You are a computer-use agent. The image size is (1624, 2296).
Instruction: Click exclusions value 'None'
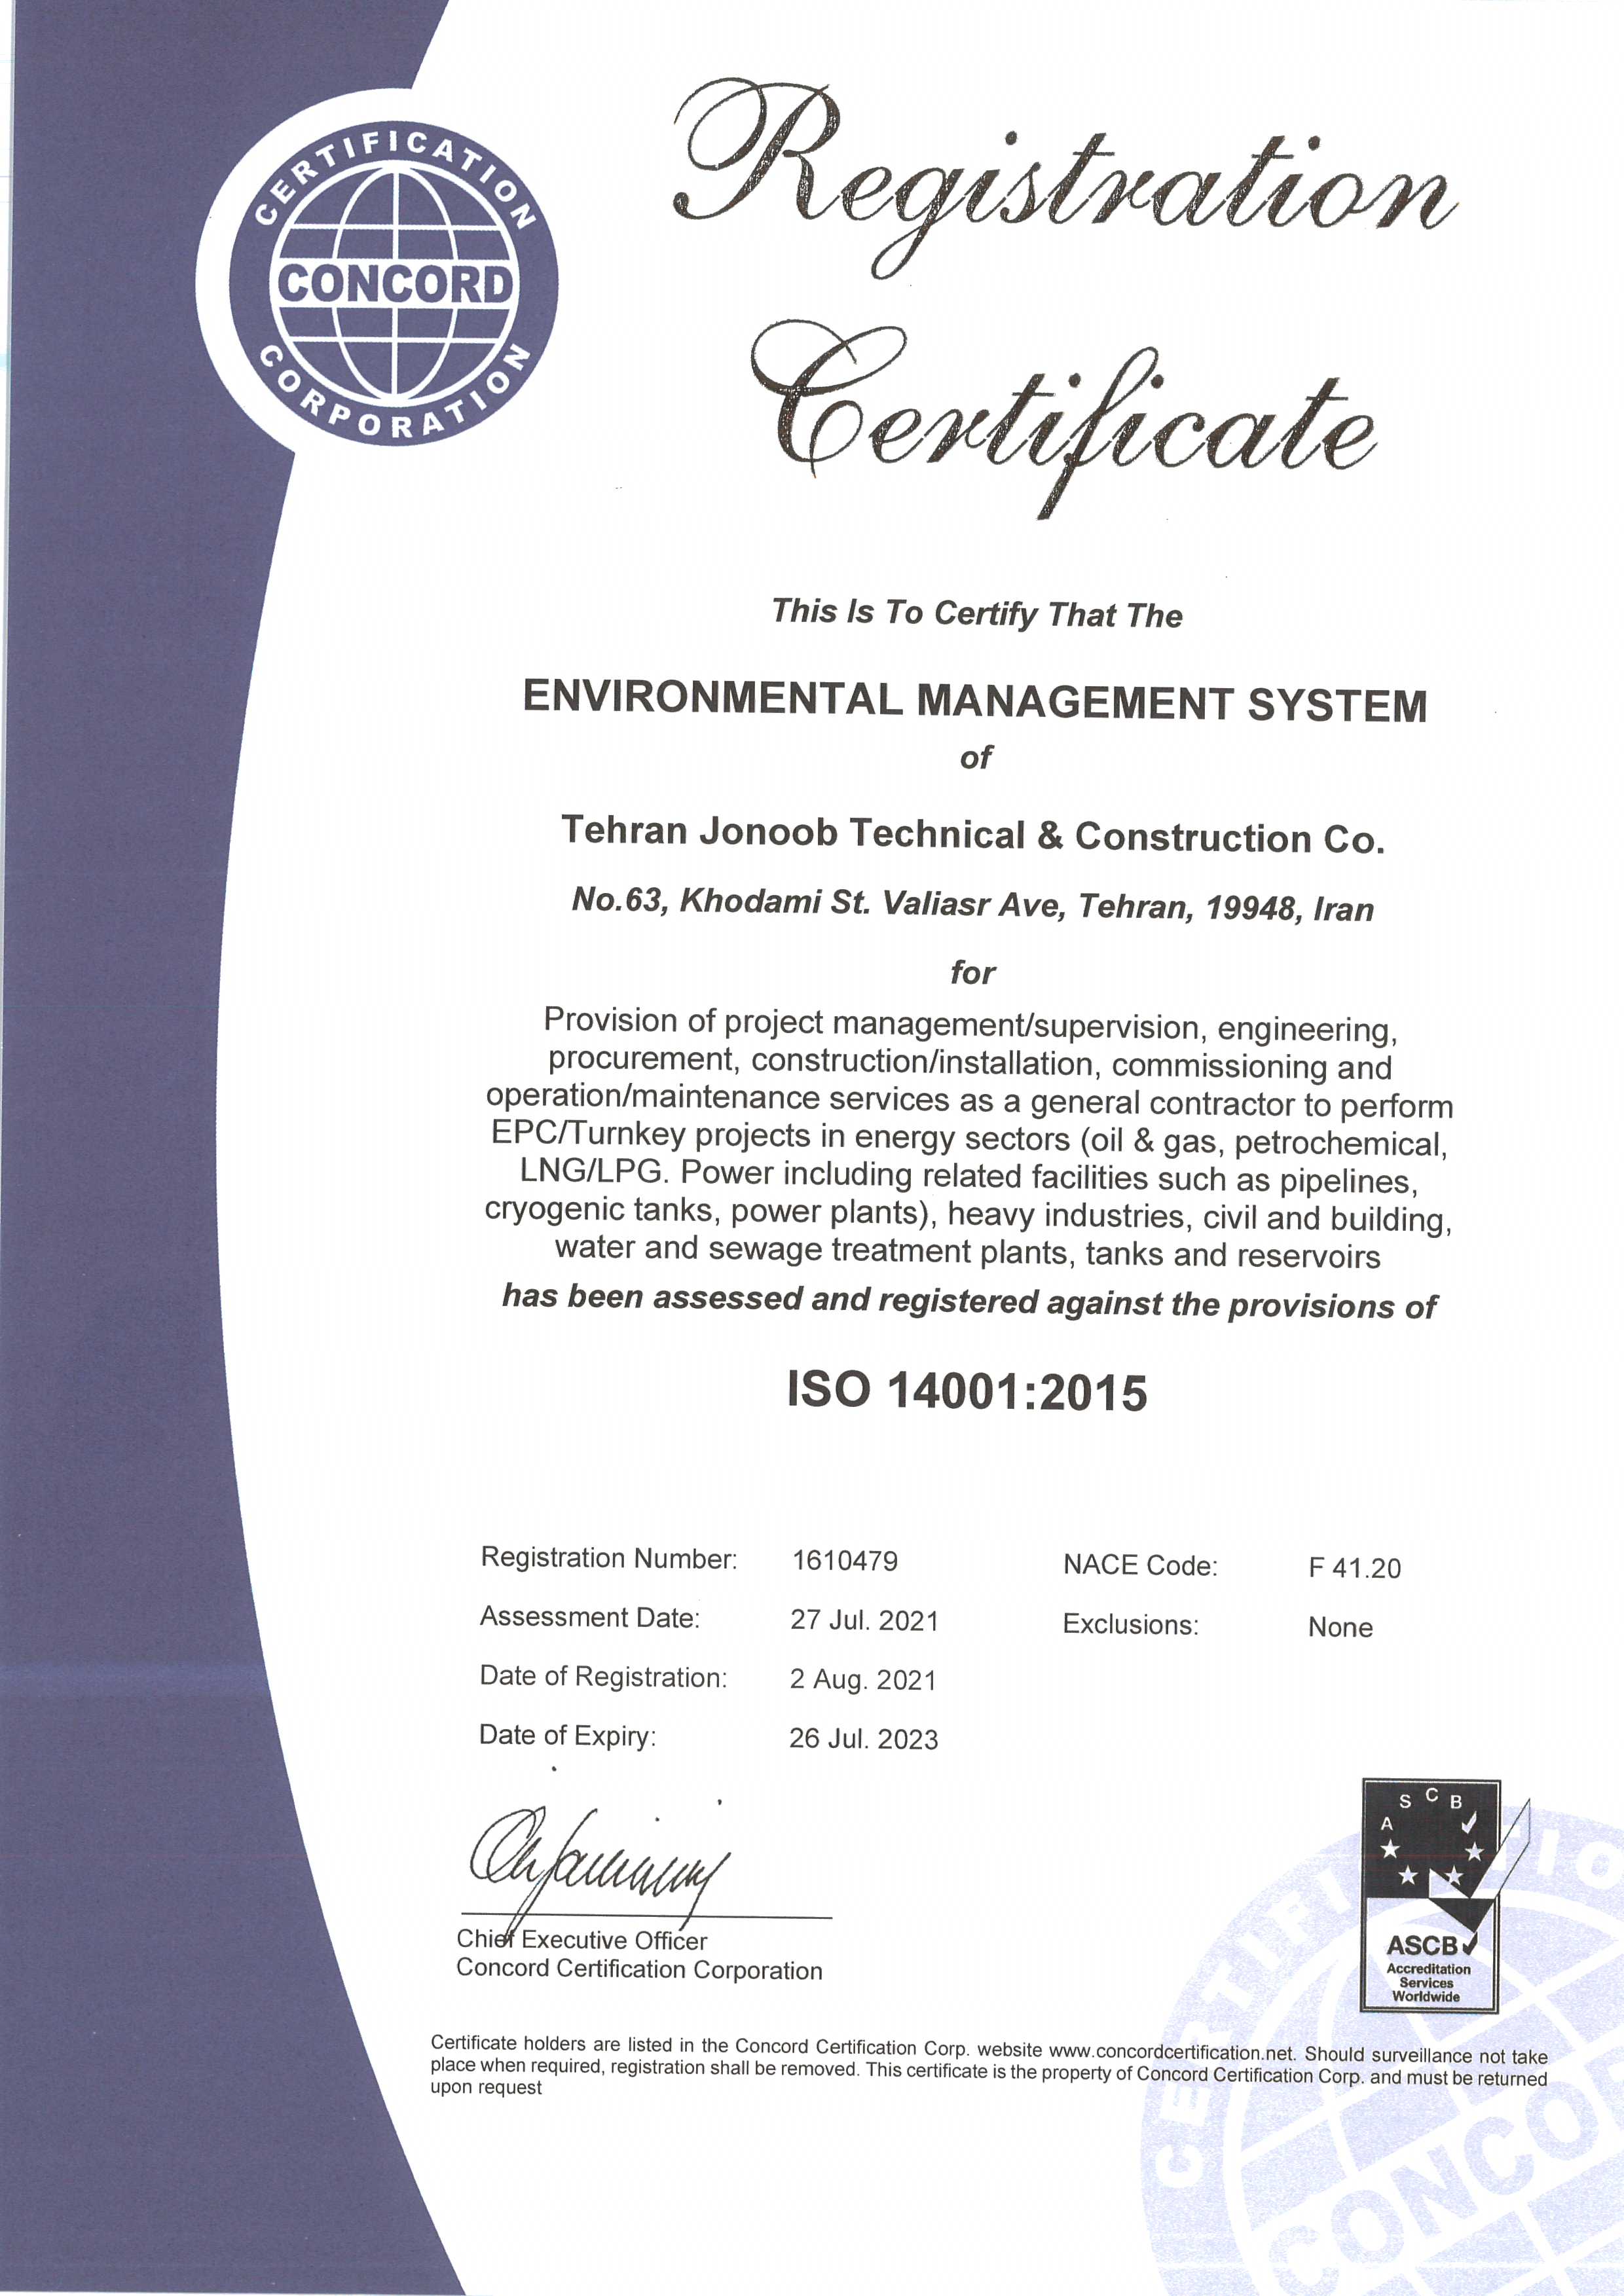pos(1340,1627)
